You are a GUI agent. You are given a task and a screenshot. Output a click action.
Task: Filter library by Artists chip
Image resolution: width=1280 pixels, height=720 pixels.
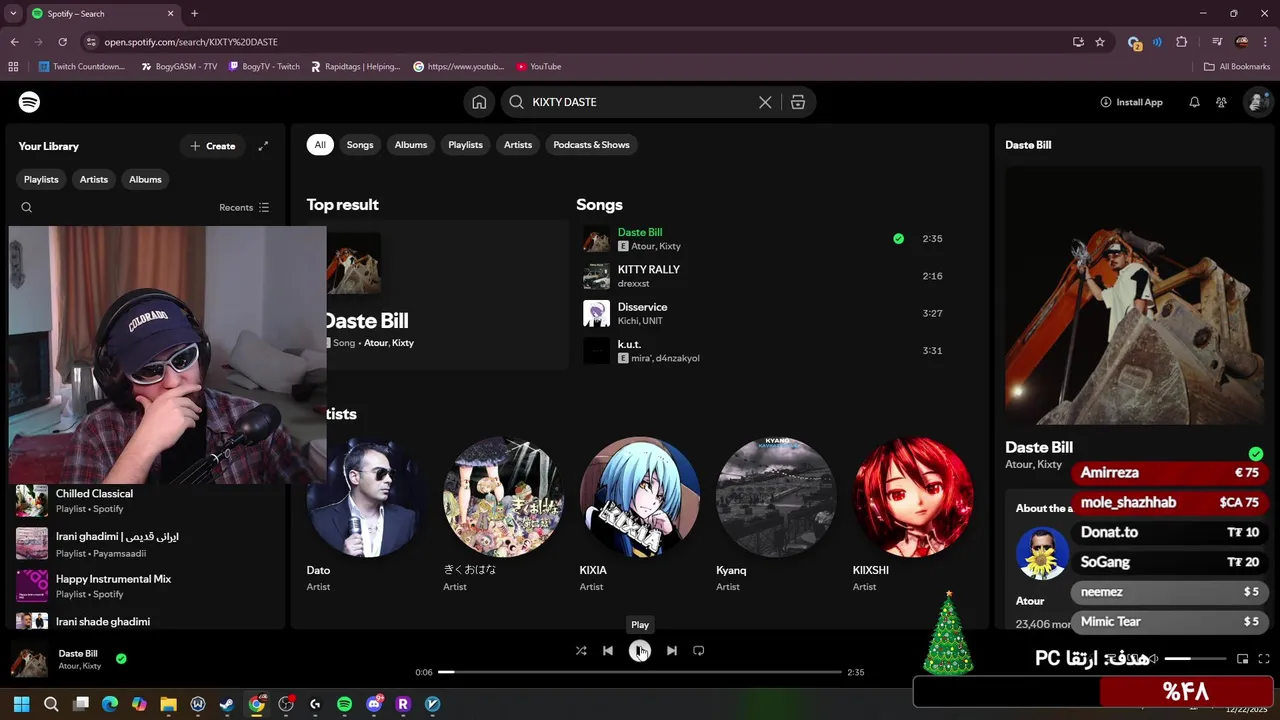(94, 179)
